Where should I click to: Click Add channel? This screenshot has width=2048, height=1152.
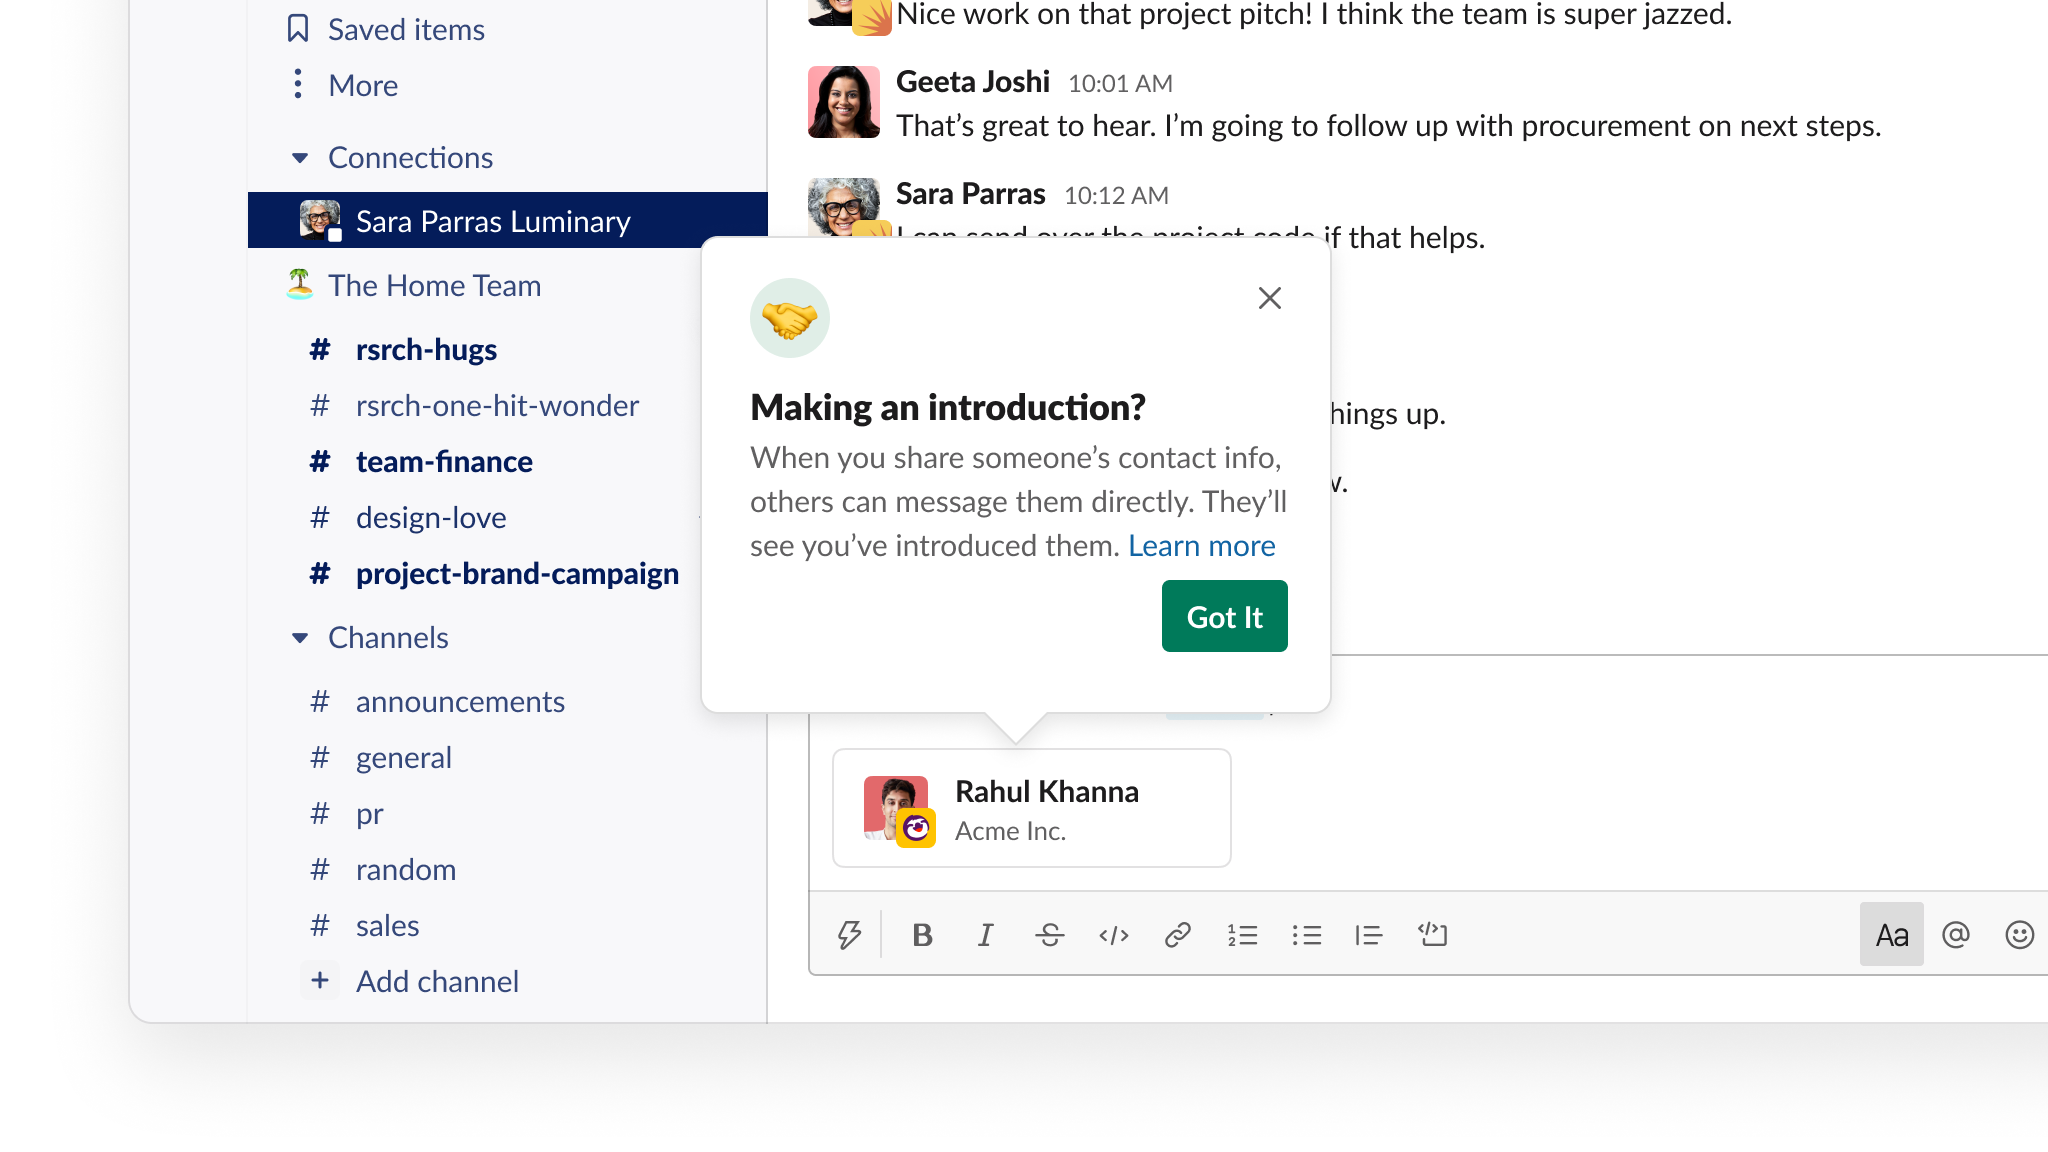click(x=437, y=981)
